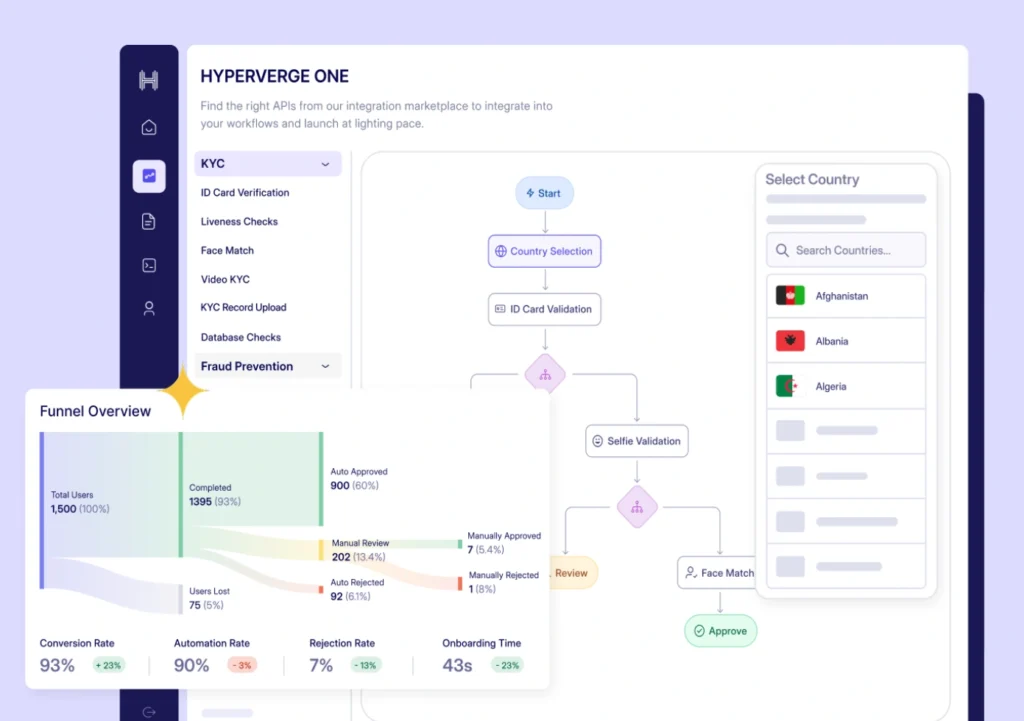Screen dimensions: 1024x721
Task: Open the home icon in sidebar
Action: (x=149, y=128)
